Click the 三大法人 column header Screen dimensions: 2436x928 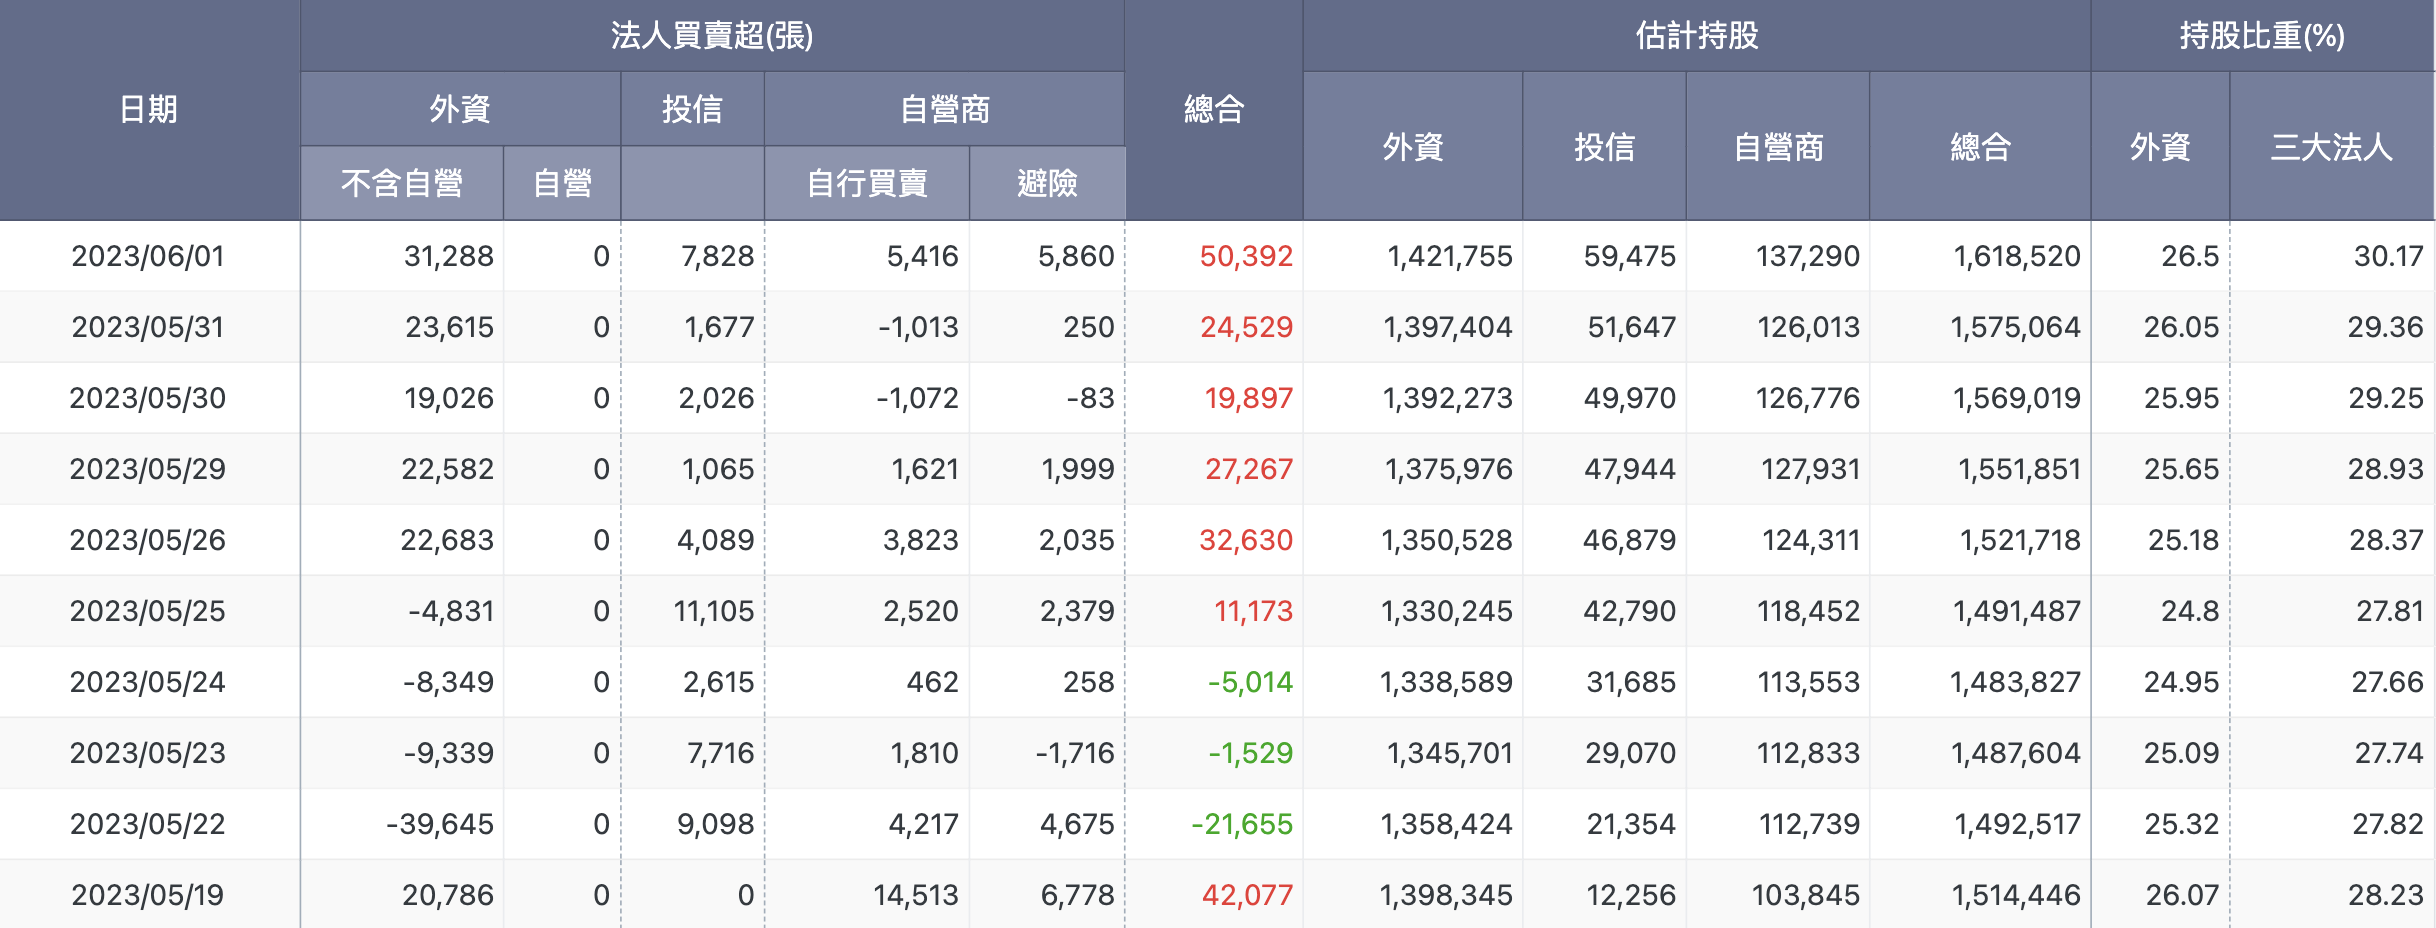click(x=2331, y=147)
